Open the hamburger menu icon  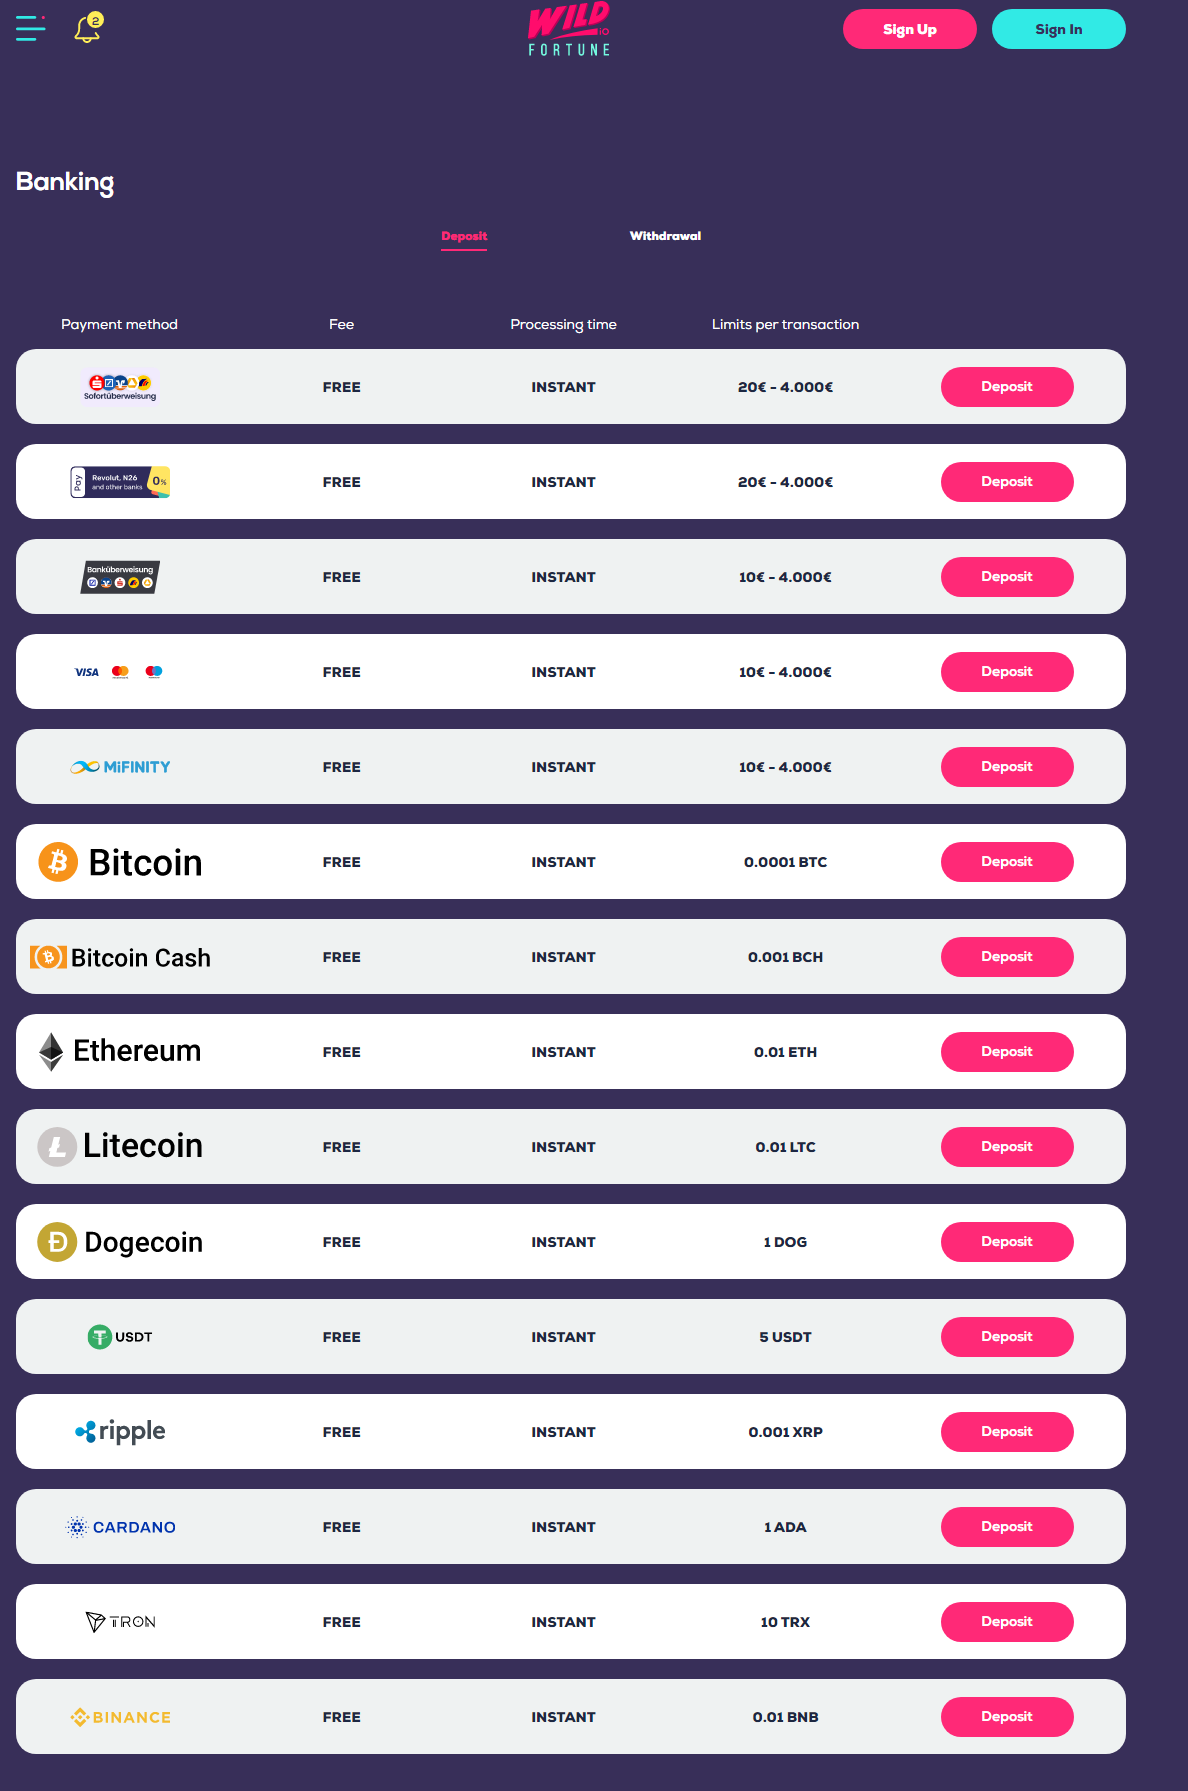[30, 28]
